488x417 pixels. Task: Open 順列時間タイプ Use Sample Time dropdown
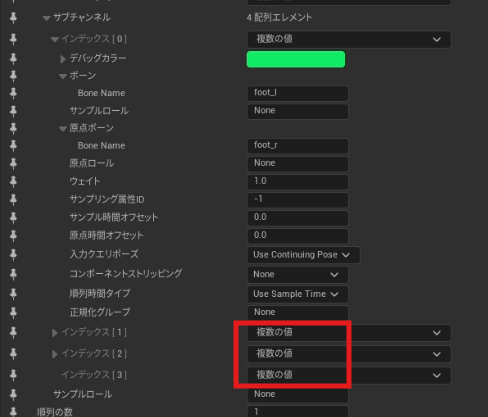coord(298,294)
